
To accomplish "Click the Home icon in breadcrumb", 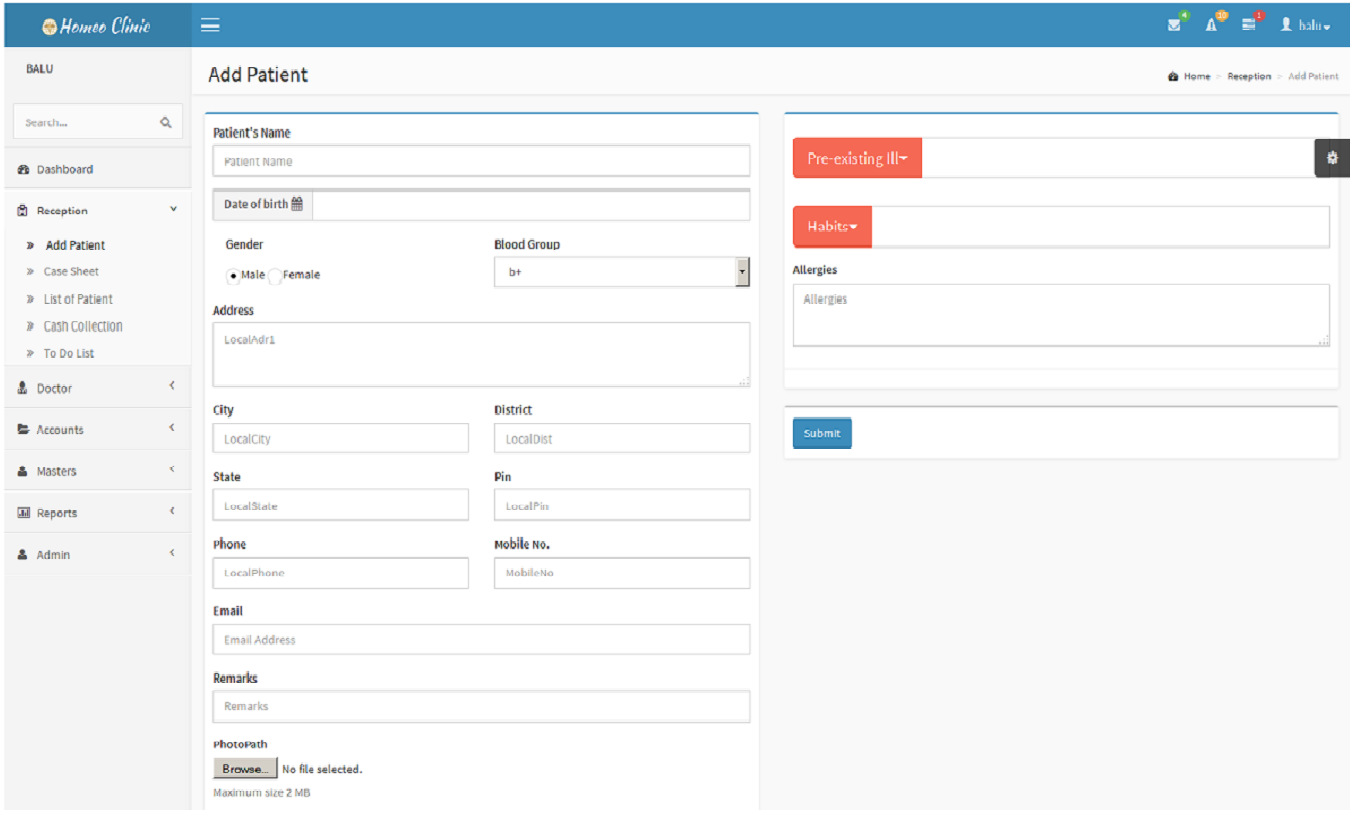I will pyautogui.click(x=1173, y=77).
